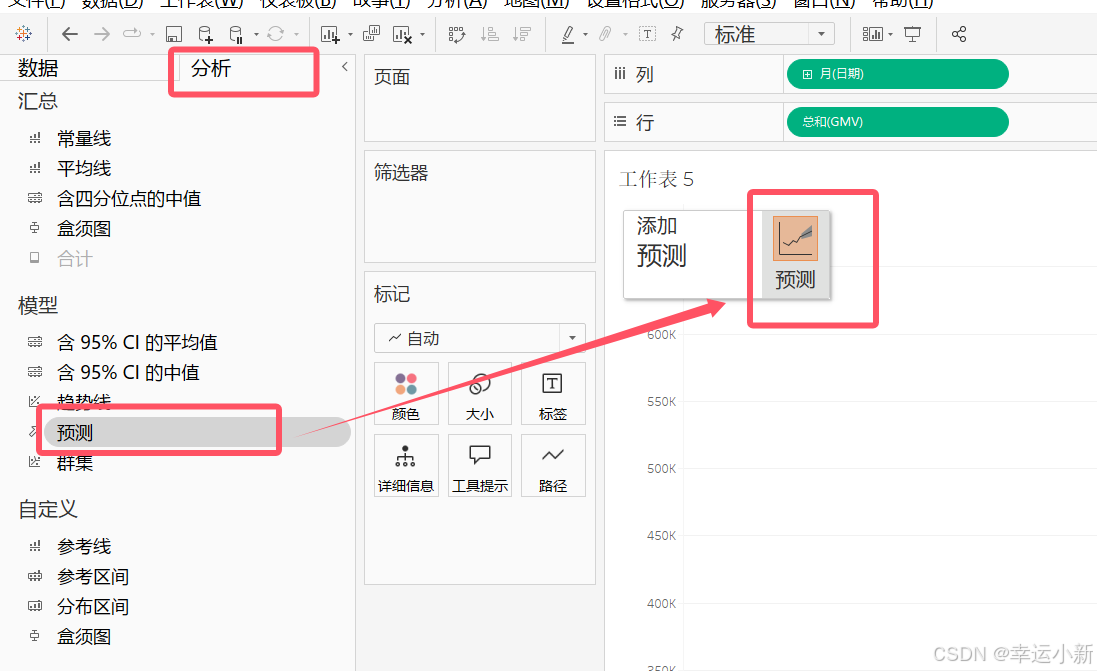Open the 颜色 color card in marks
The image size is (1097, 671).
click(406, 393)
